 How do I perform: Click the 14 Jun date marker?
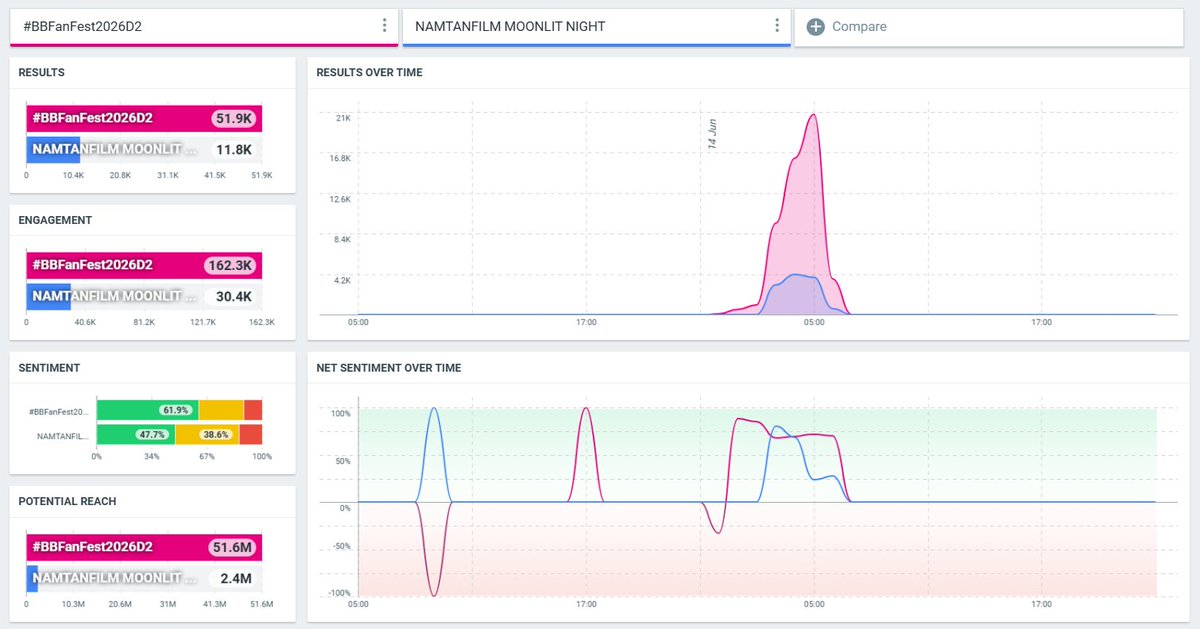pyautogui.click(x=712, y=134)
